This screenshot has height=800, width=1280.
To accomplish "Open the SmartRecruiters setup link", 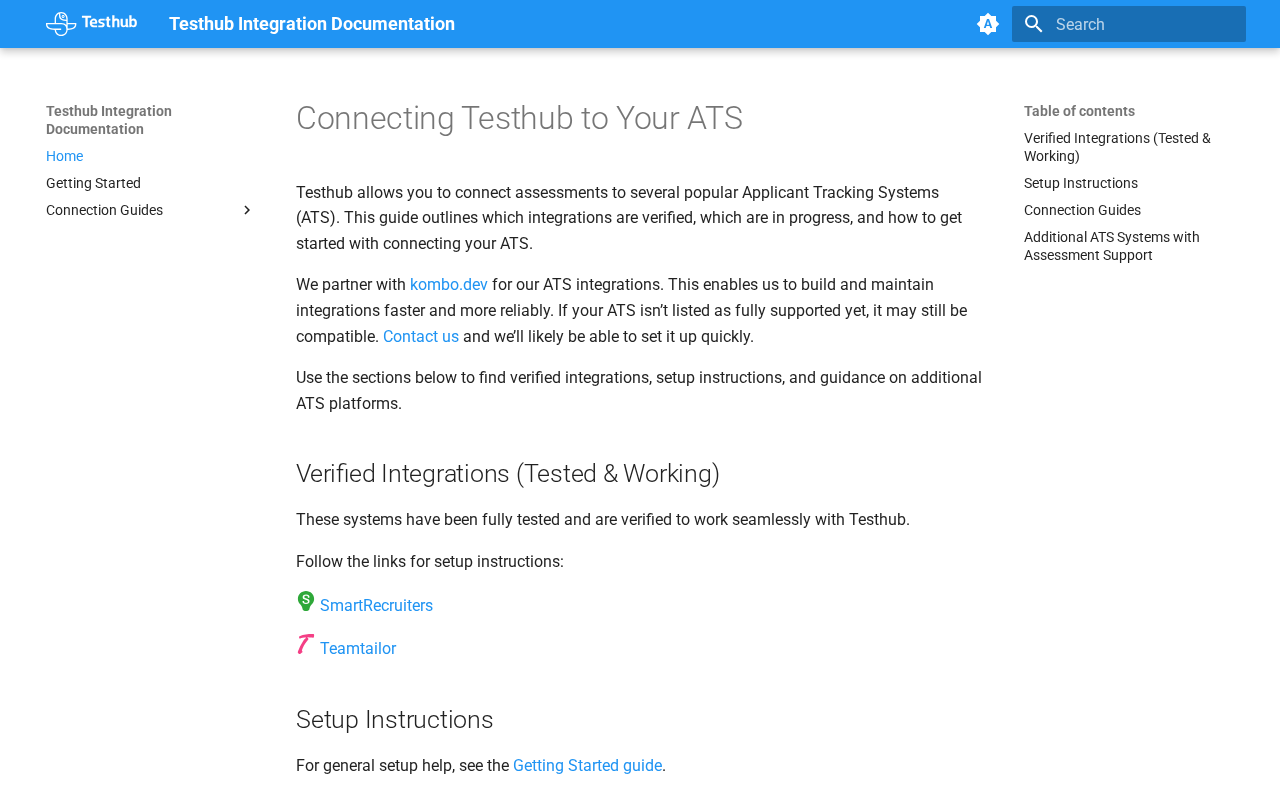I will [376, 606].
